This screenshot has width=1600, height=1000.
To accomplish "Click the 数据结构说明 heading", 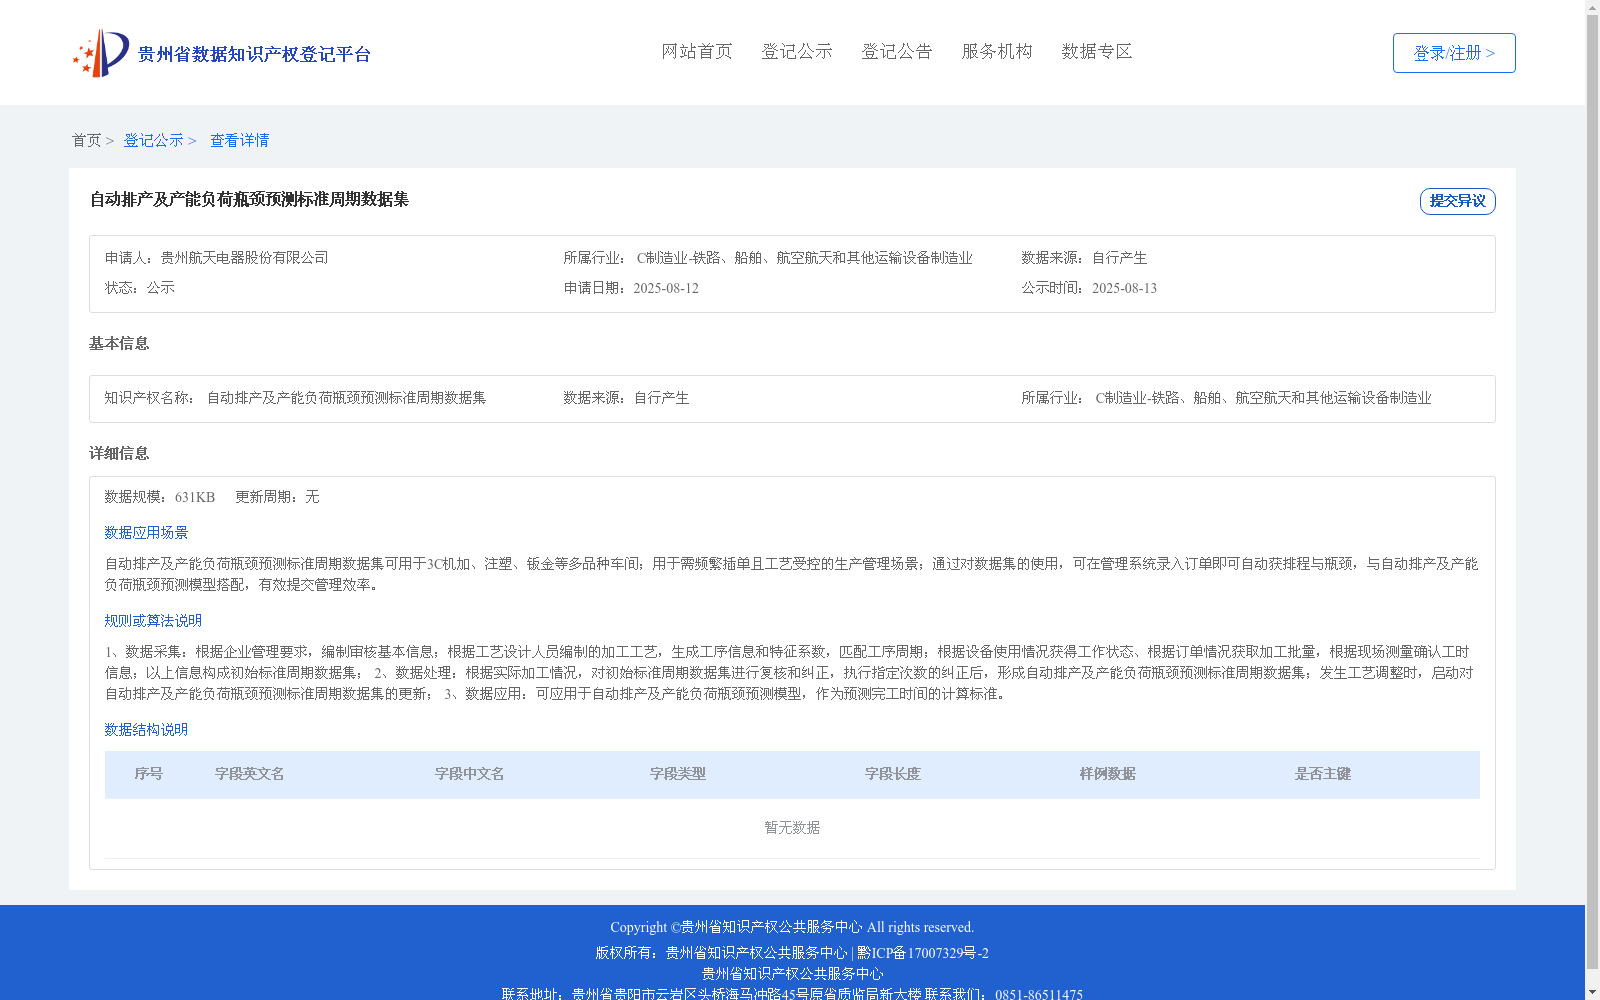I will 146,730.
